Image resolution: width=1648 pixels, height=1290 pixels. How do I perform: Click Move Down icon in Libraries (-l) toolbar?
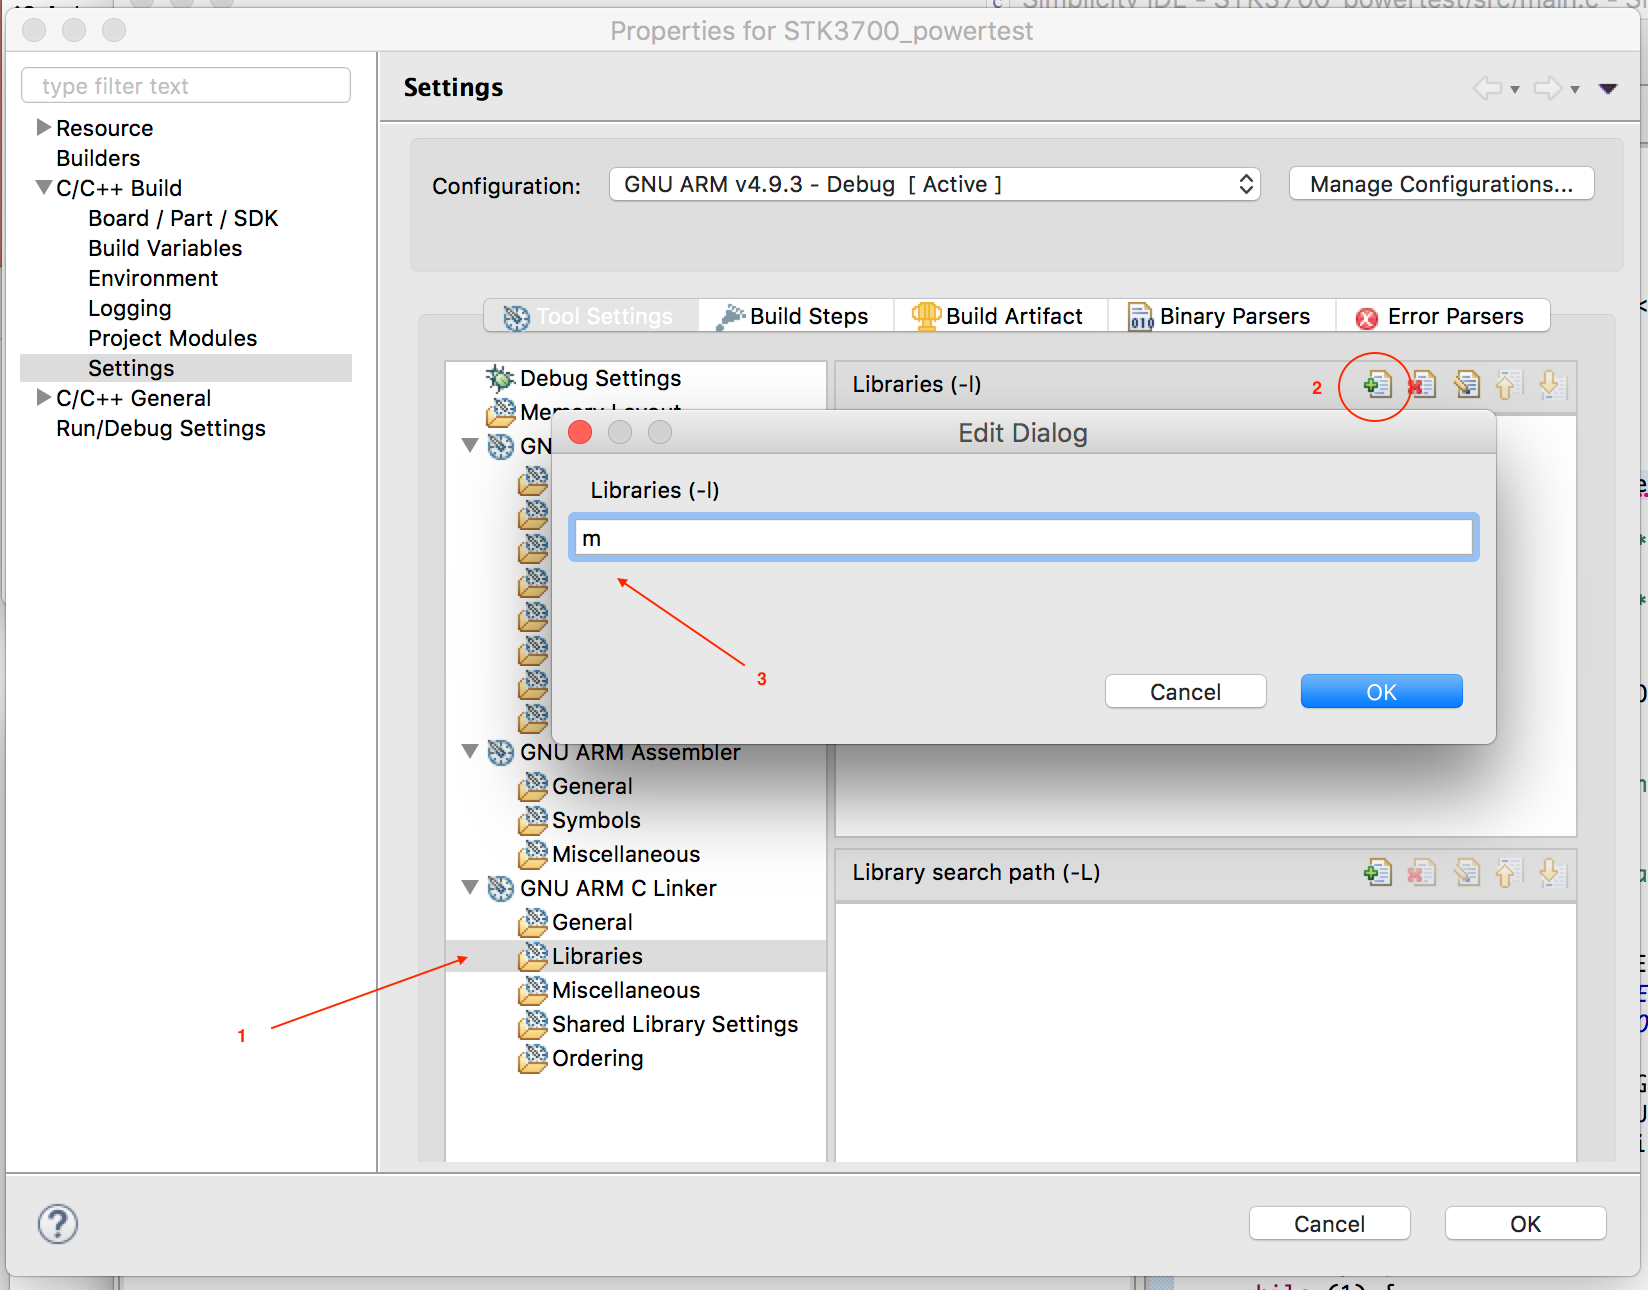click(x=1551, y=385)
